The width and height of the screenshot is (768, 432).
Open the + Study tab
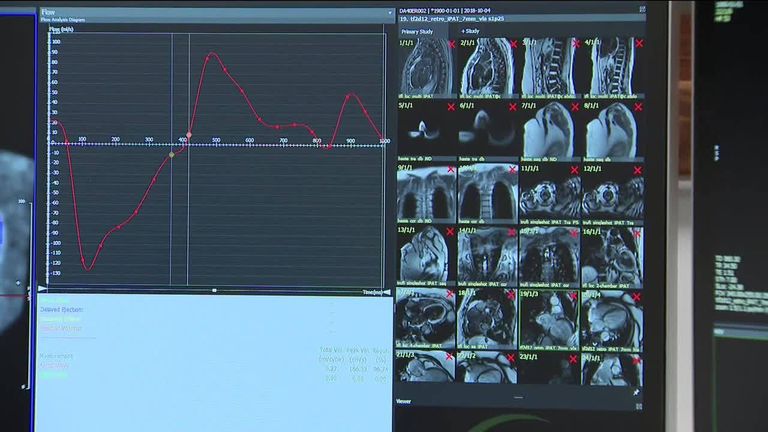470,31
